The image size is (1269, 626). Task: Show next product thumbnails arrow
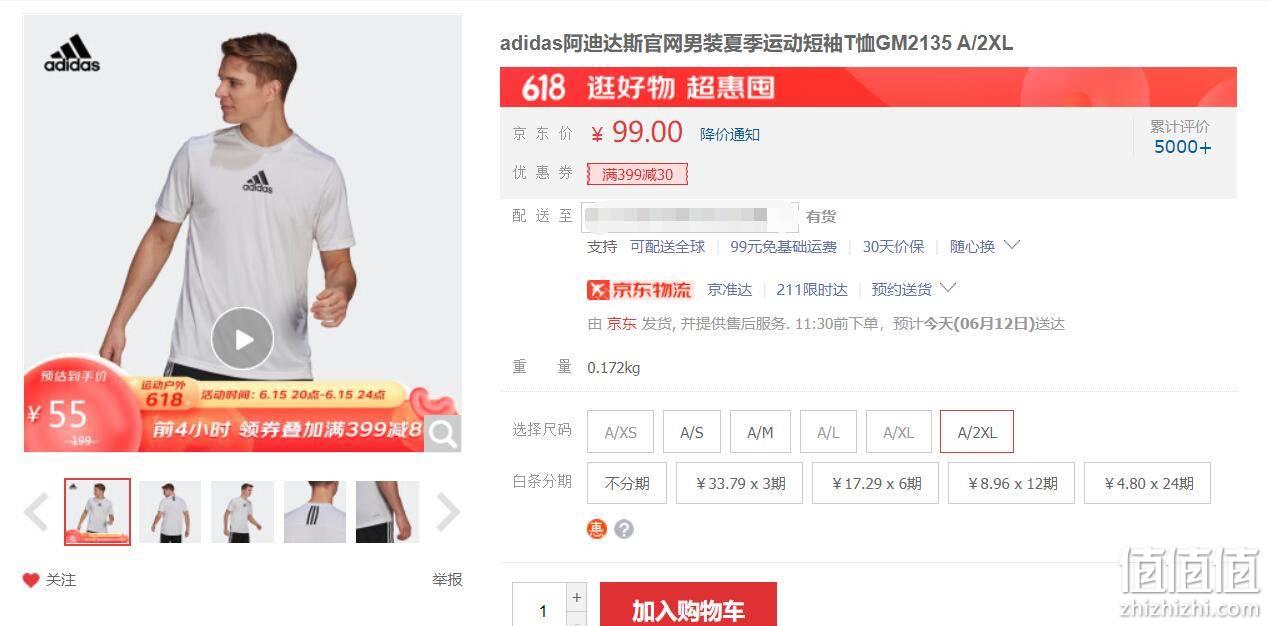pyautogui.click(x=448, y=512)
